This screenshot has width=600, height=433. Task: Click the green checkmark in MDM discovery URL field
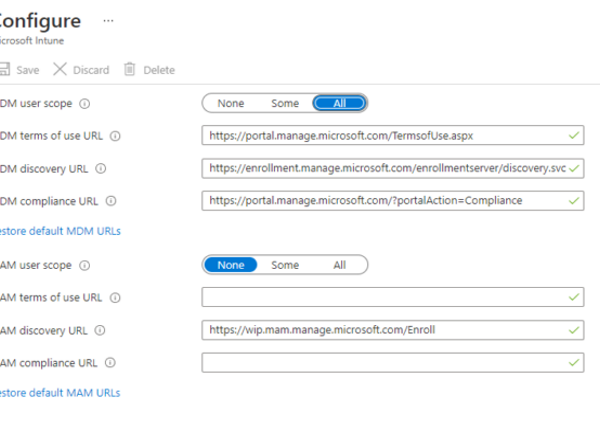click(x=574, y=168)
